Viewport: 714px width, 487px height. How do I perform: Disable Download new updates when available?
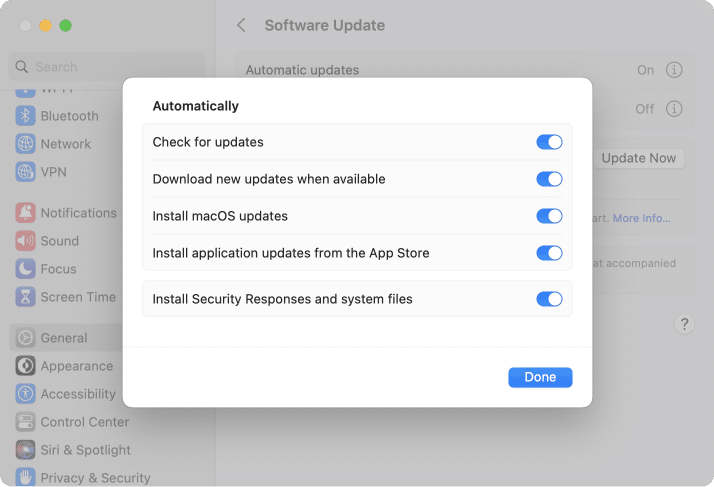coord(549,179)
